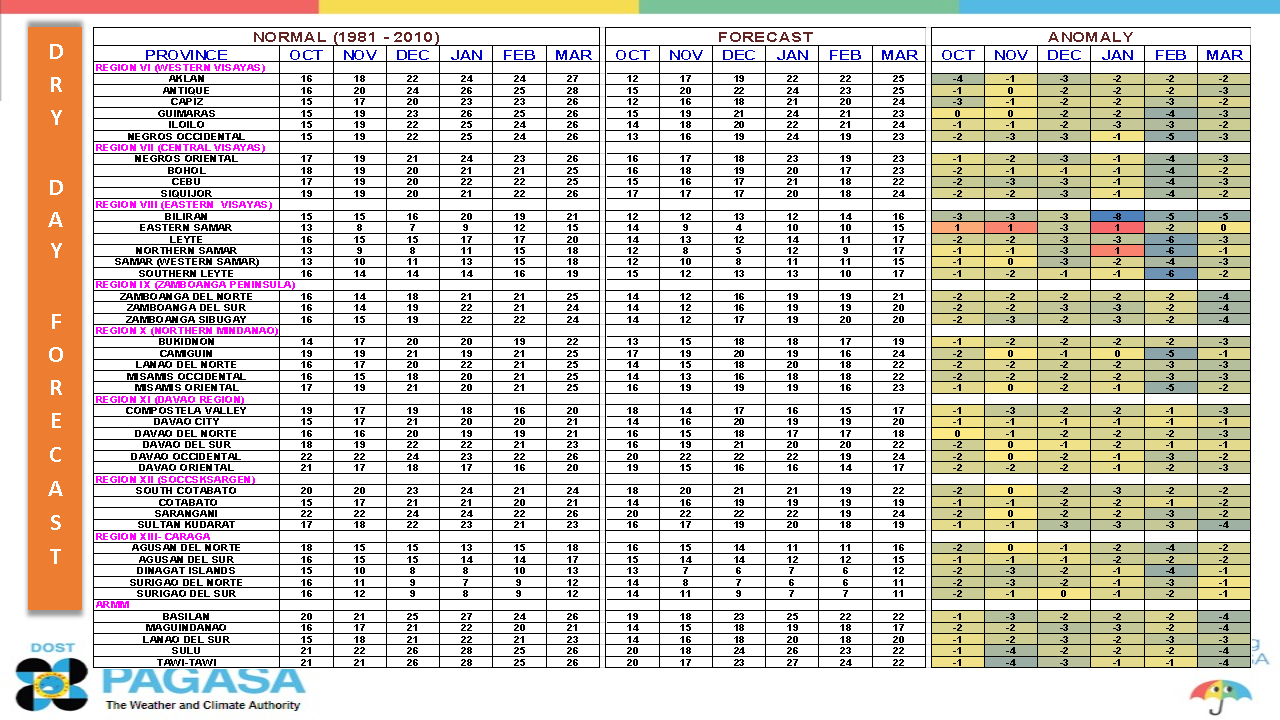Click the NORMAL (1981 - 2010) heading
Image resolution: width=1280 pixels, height=720 pixels.
coord(346,36)
